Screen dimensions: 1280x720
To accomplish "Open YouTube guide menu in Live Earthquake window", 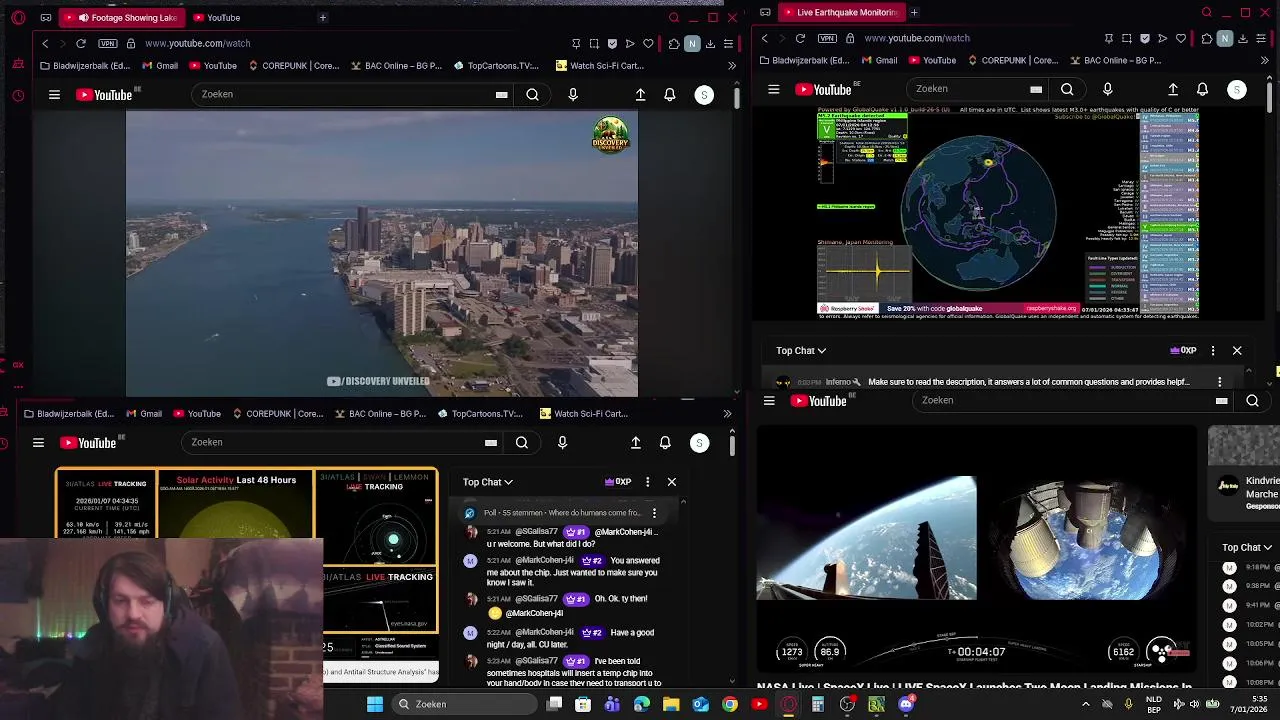I will (x=773, y=89).
